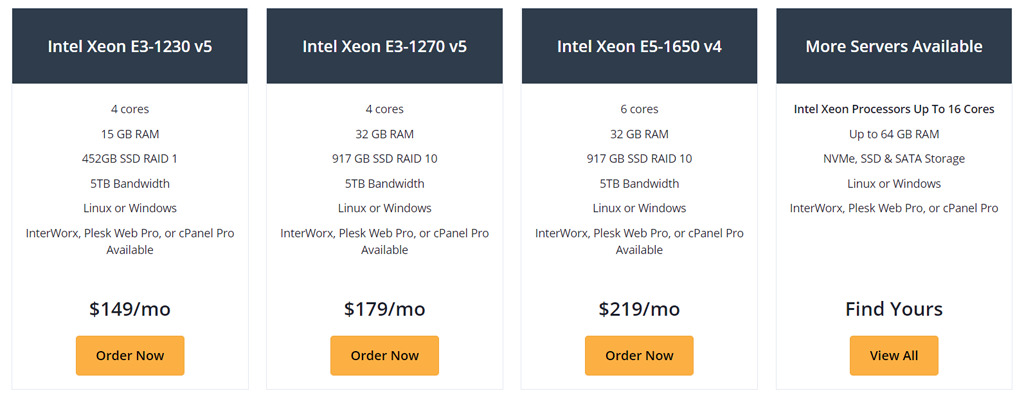Click the Find Yours heading

[894, 308]
